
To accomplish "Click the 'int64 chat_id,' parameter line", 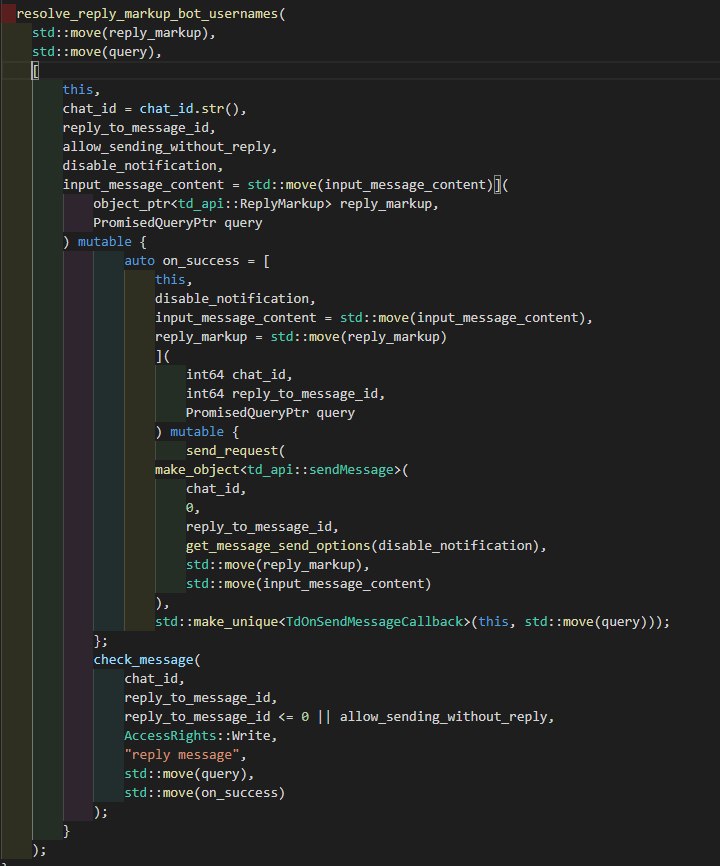I will pyautogui.click(x=239, y=374).
